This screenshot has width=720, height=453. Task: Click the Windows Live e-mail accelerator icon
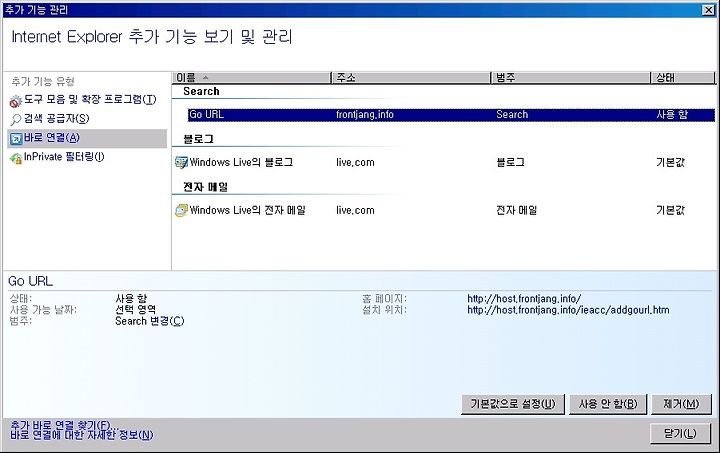(x=182, y=210)
